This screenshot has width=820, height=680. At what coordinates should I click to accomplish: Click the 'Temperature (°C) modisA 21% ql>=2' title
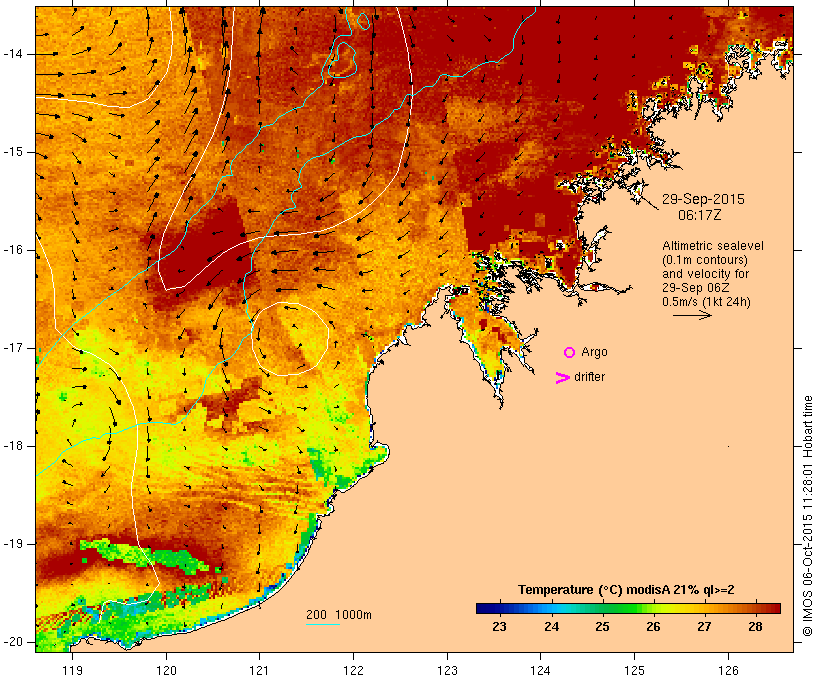626,590
